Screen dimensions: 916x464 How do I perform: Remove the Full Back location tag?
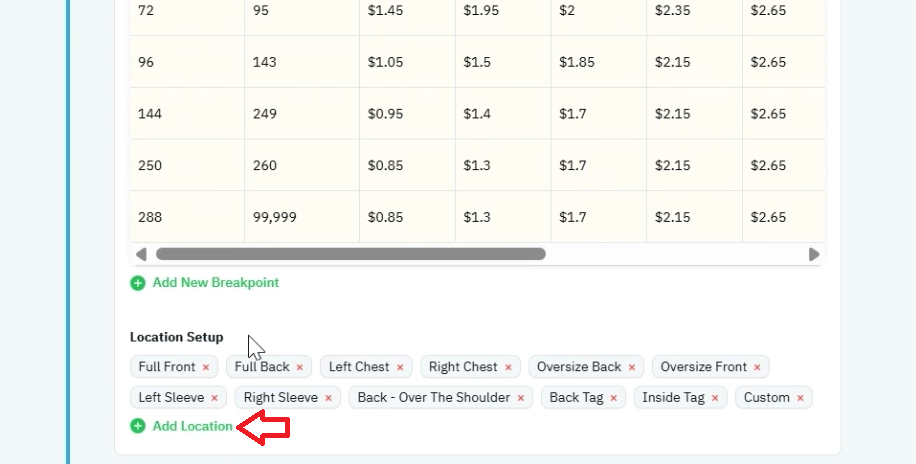coord(300,367)
